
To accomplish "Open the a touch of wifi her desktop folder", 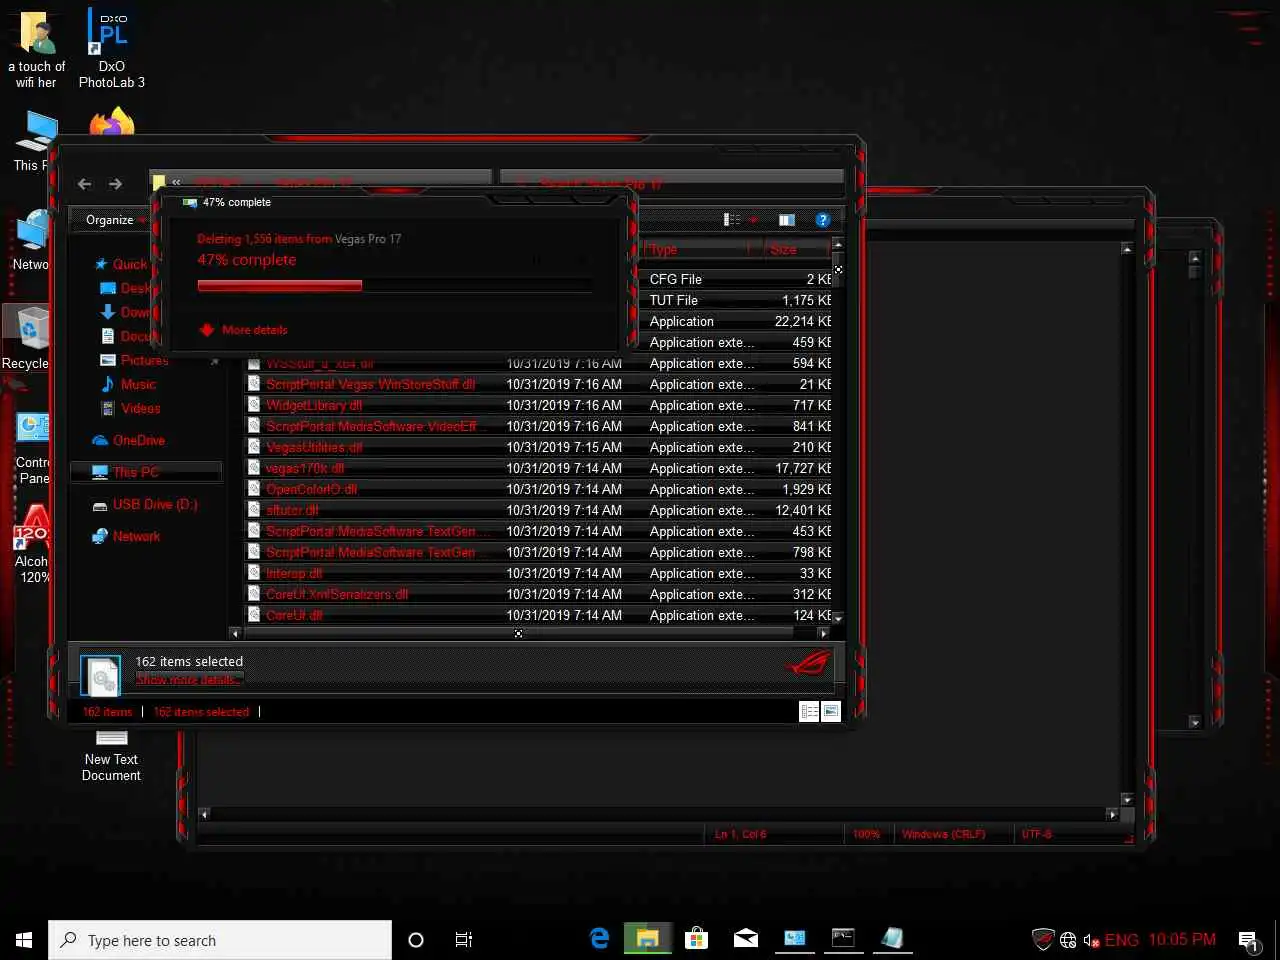I will tap(37, 49).
